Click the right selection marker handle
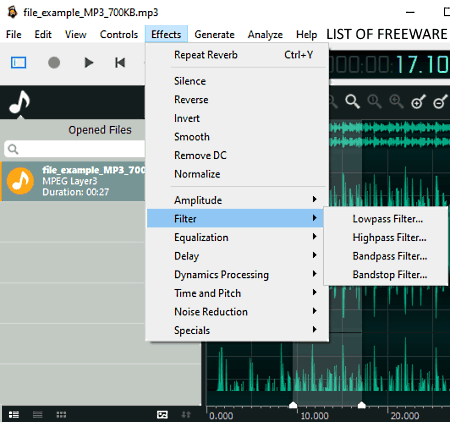This screenshot has height=422, width=450. [x=362, y=405]
